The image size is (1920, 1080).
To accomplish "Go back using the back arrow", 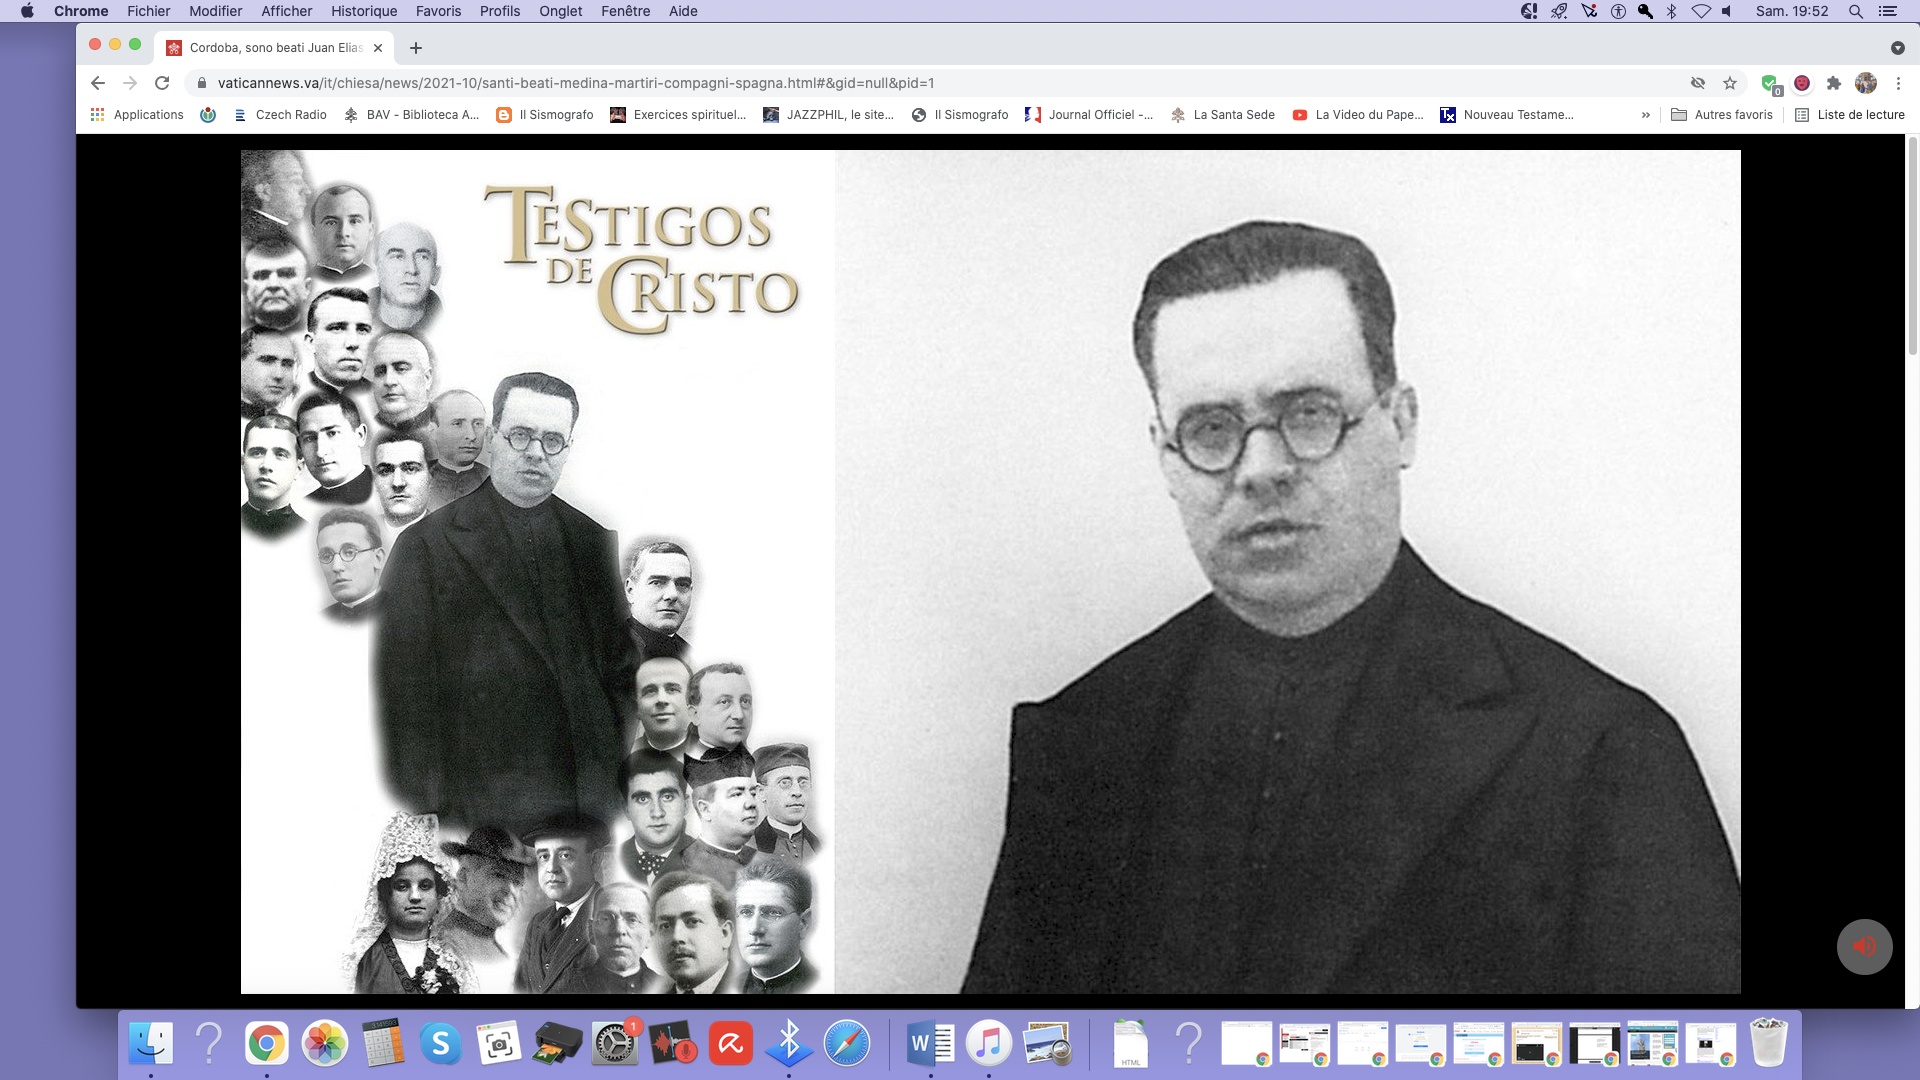I will click(97, 83).
